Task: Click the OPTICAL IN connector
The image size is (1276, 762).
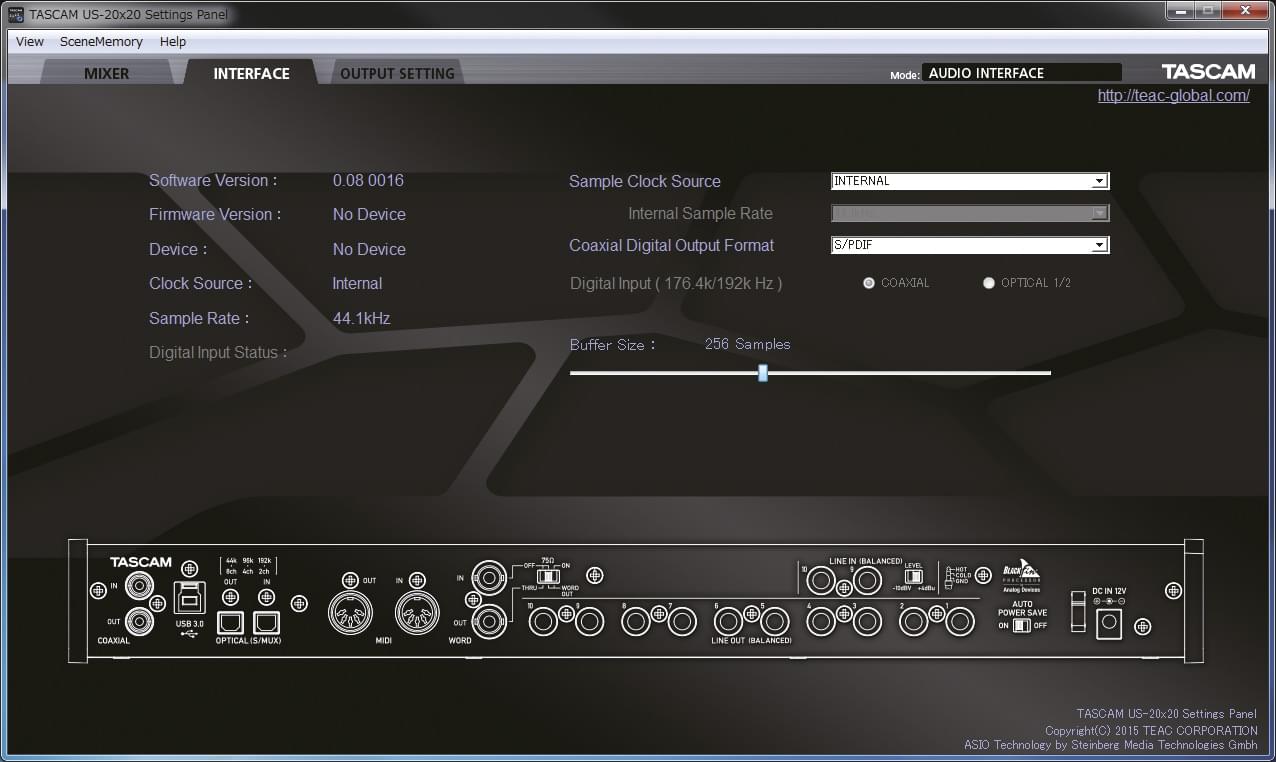Action: pos(266,623)
